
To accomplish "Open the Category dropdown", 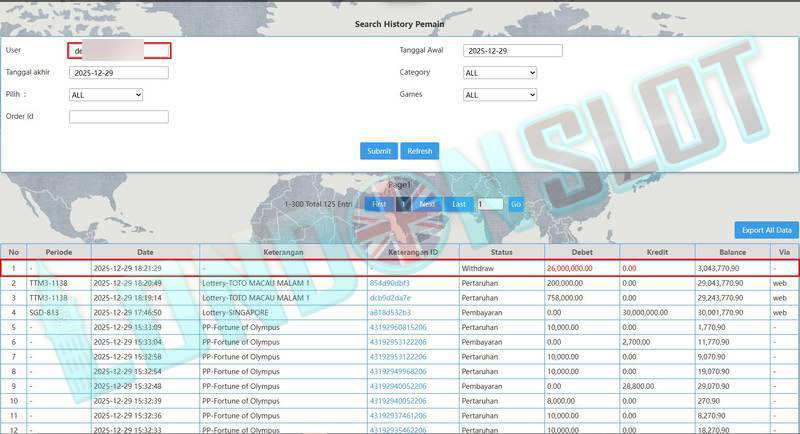I will (500, 73).
